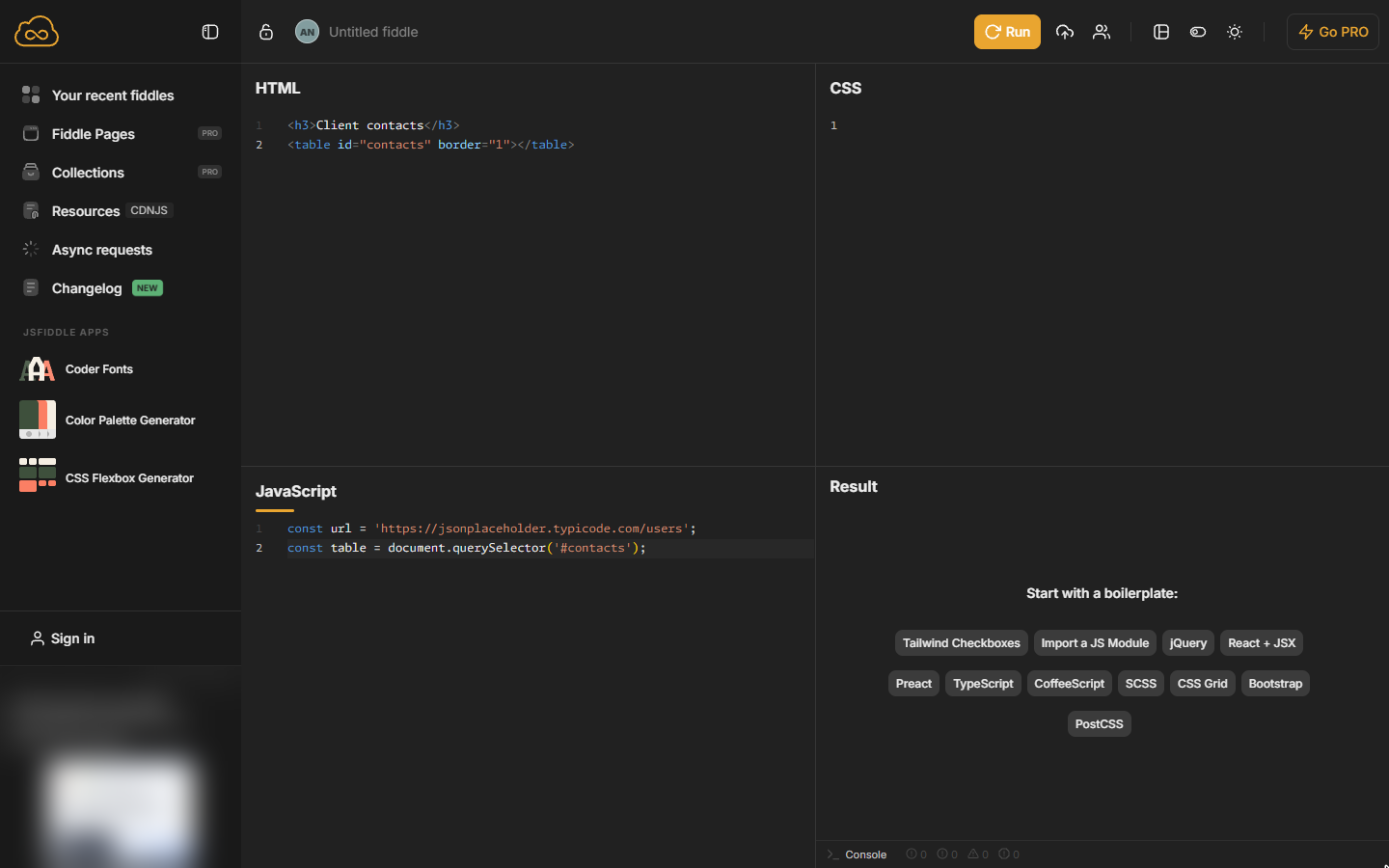Launch the Color Palette Generator app
1389x868 pixels.
coord(130,420)
